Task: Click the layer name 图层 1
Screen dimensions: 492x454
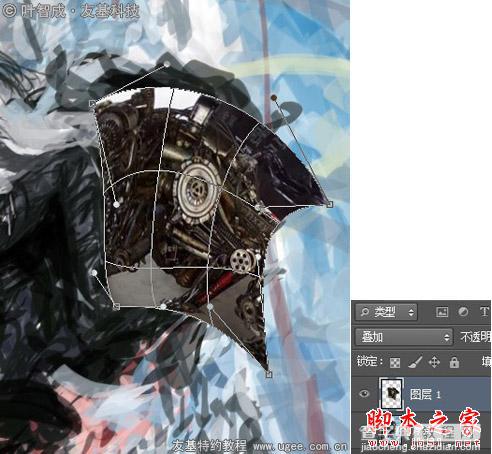Action: [x=425, y=395]
